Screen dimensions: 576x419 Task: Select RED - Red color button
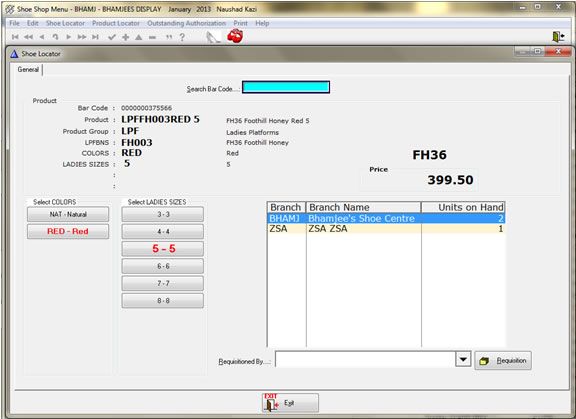click(68, 231)
